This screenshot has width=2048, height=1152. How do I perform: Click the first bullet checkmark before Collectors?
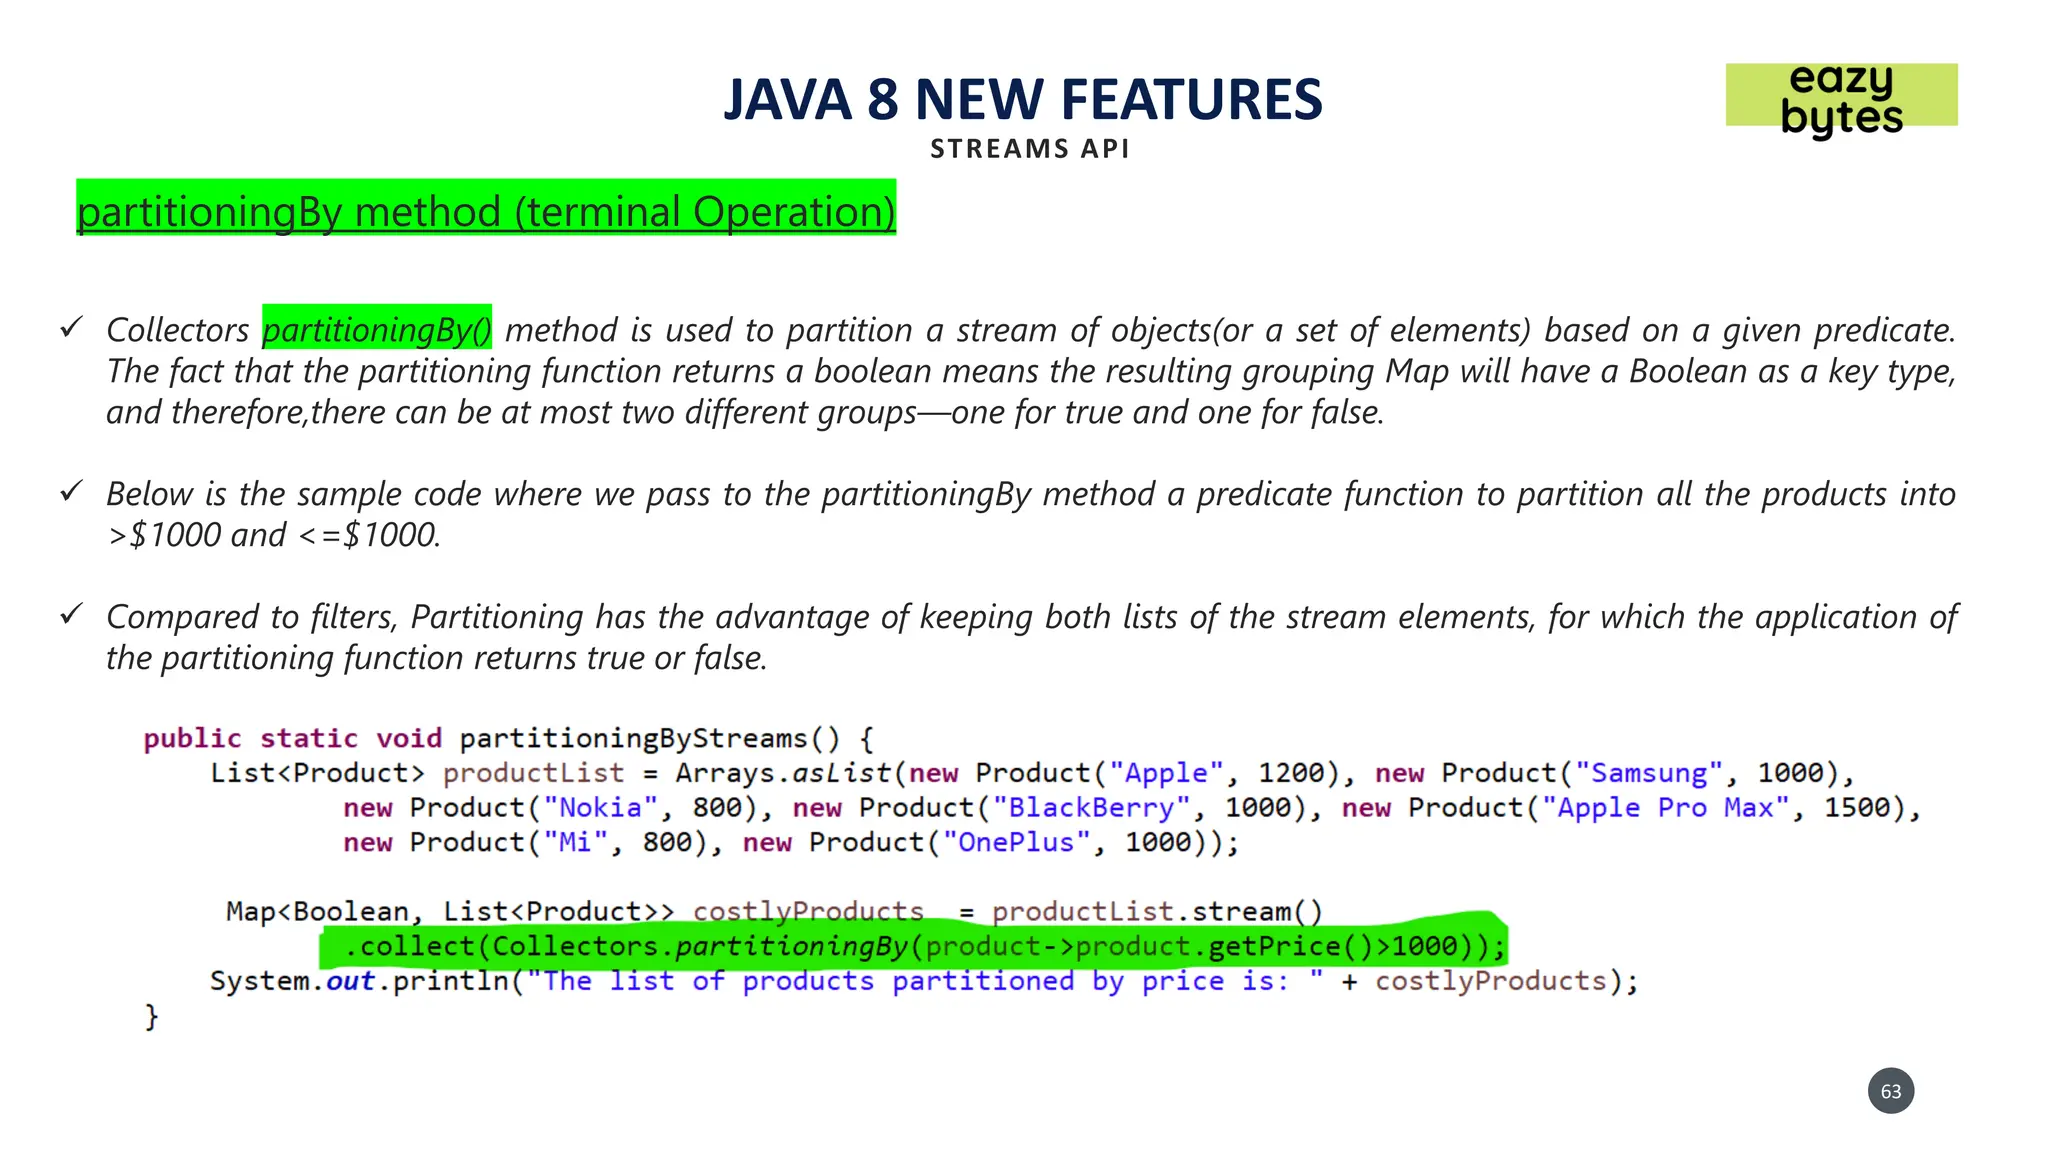tap(71, 327)
